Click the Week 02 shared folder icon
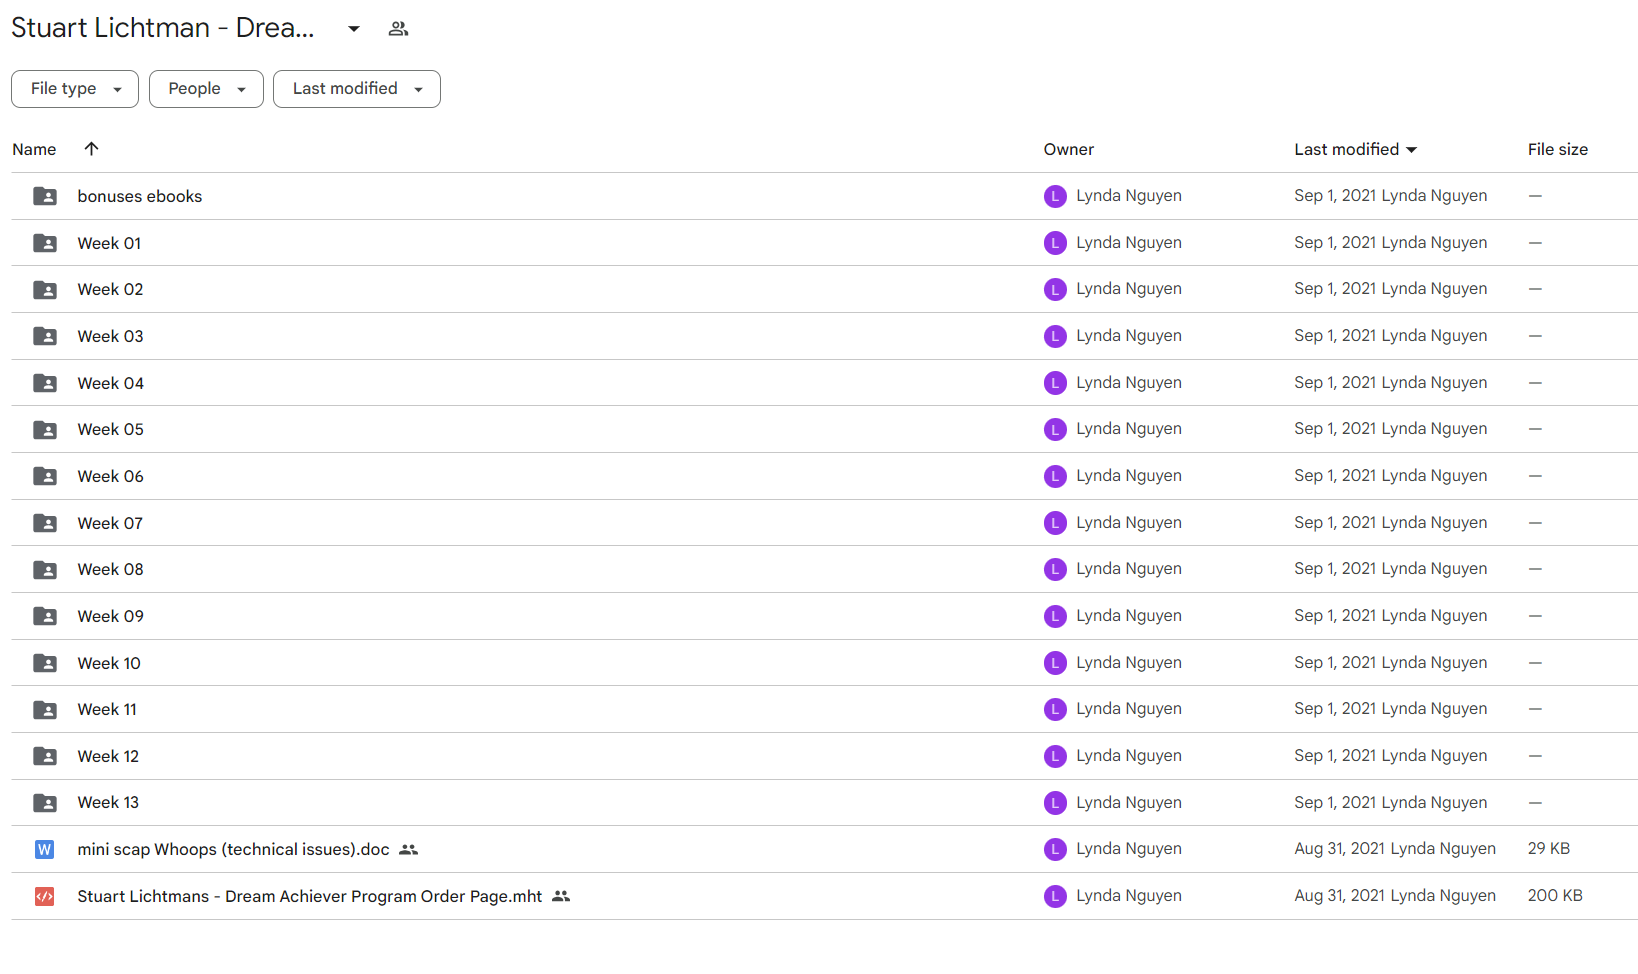 [x=45, y=290]
